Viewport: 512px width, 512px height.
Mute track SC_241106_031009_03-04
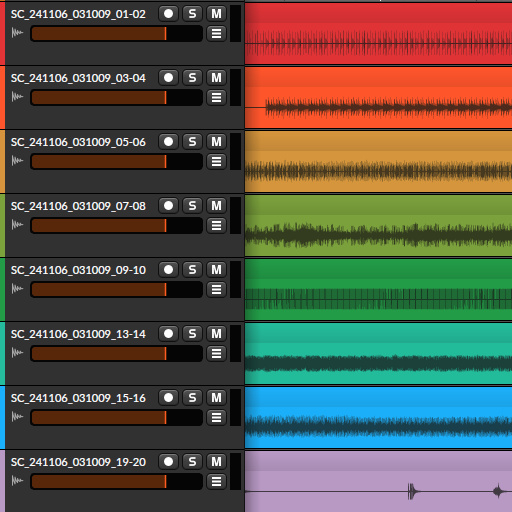click(216, 78)
